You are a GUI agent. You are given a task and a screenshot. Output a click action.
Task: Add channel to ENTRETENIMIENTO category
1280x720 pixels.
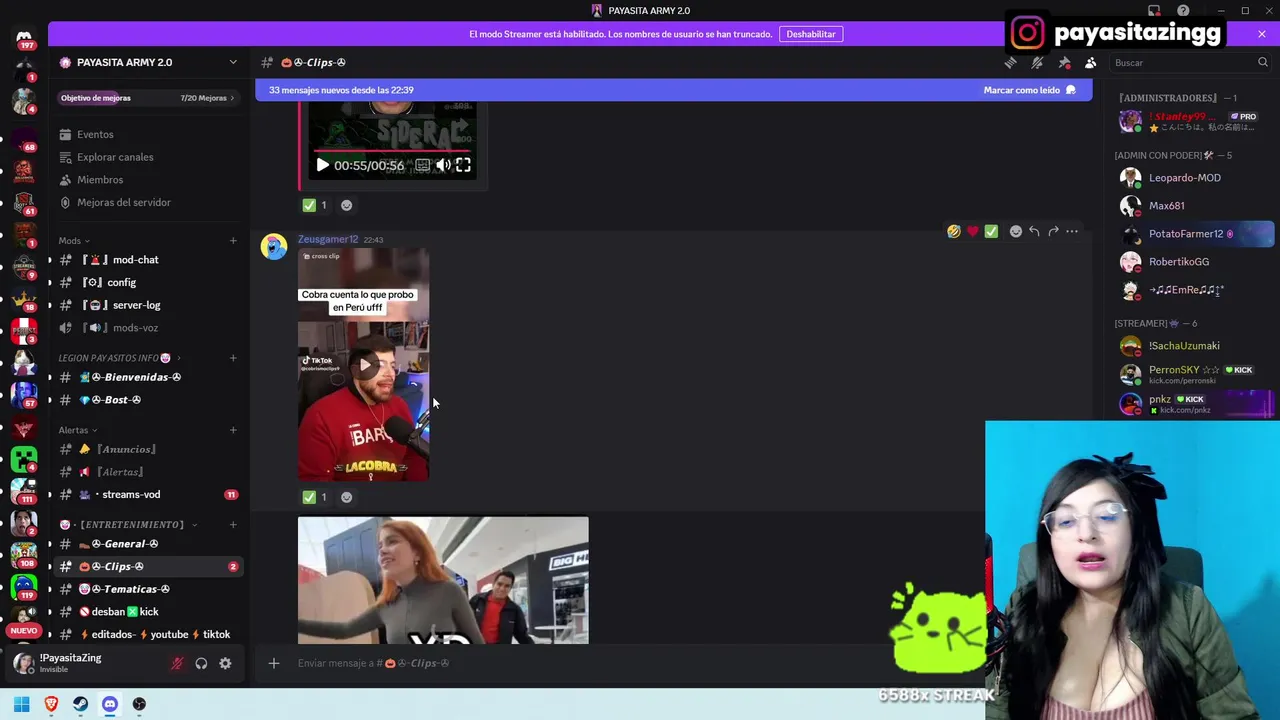233,524
